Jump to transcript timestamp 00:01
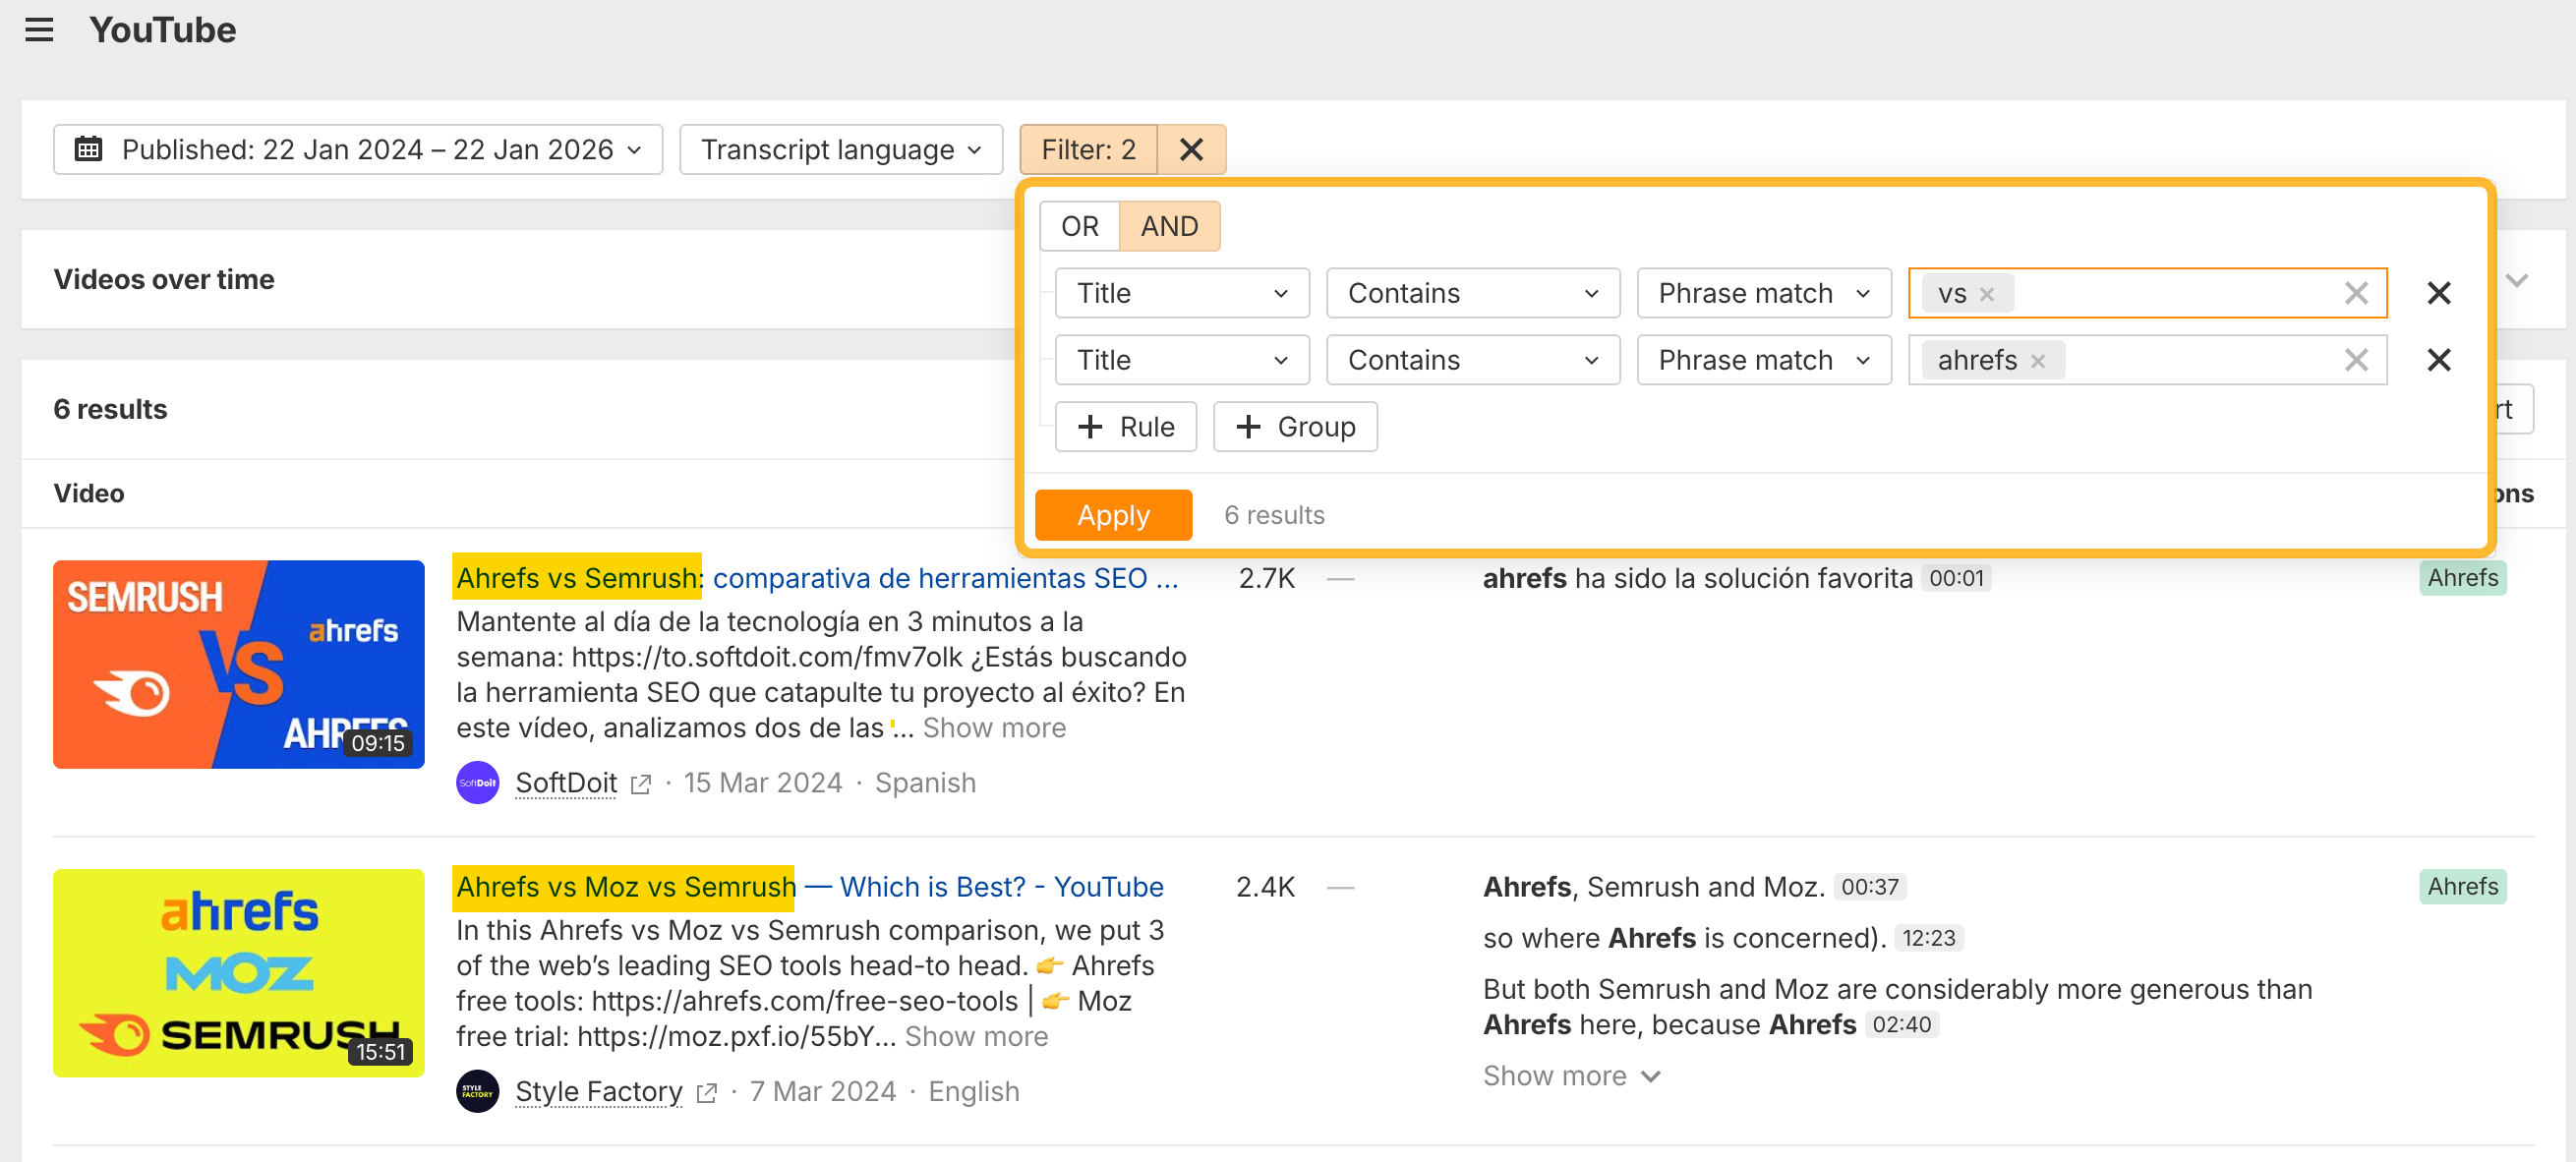The height and width of the screenshot is (1162, 2576). coord(1956,578)
